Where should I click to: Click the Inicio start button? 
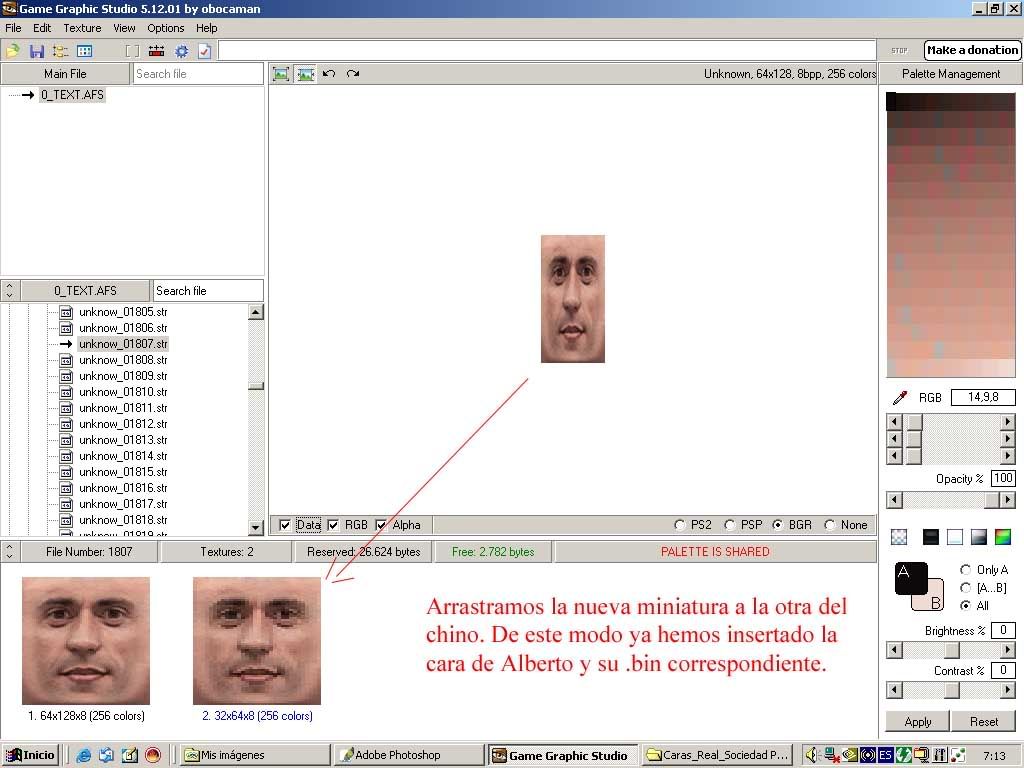[x=31, y=756]
